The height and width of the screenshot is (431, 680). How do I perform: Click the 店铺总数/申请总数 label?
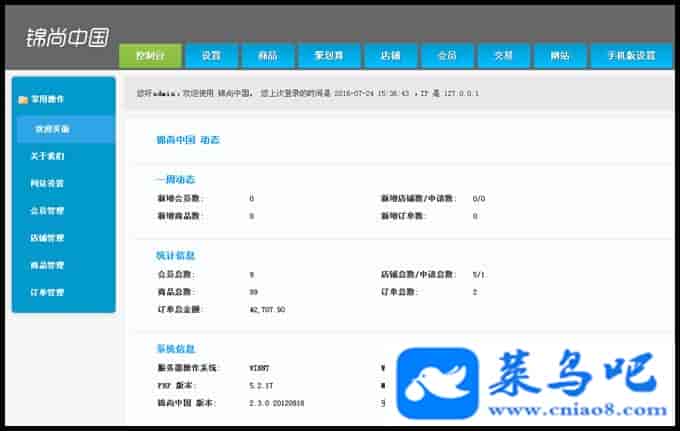pos(418,274)
